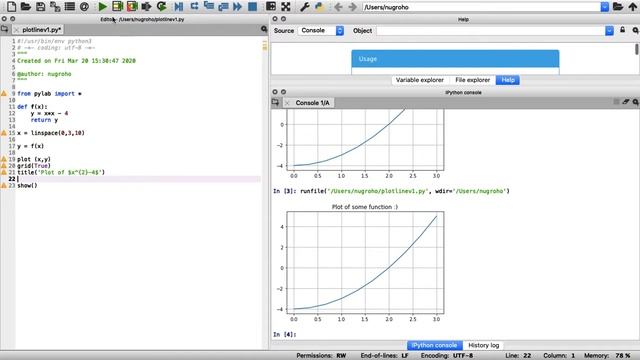Click the warning icon on line 9

click(x=4, y=93)
